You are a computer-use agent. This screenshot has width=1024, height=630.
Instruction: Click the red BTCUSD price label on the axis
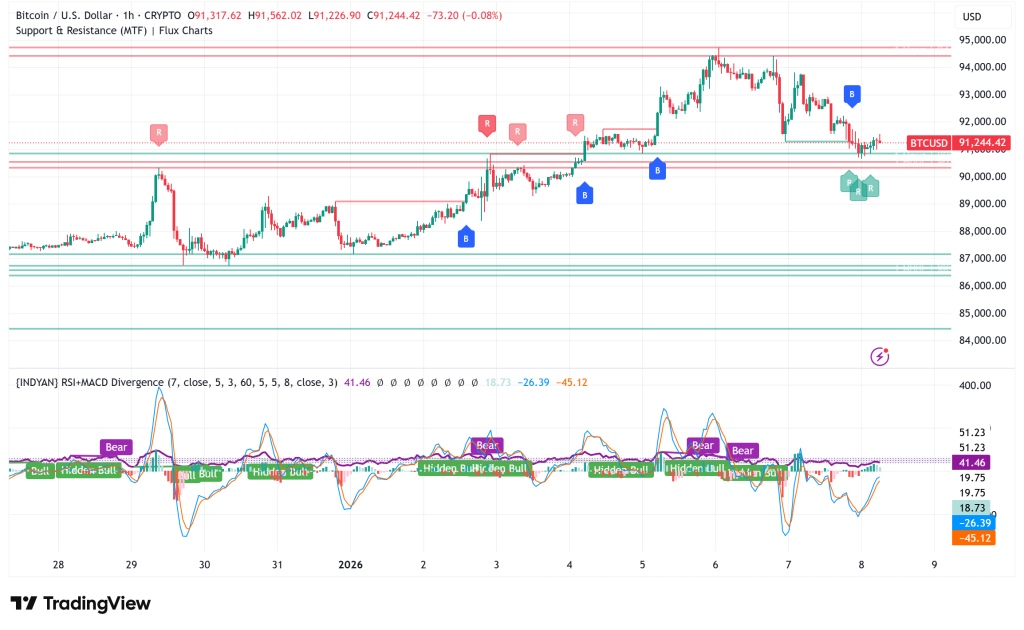pos(929,142)
